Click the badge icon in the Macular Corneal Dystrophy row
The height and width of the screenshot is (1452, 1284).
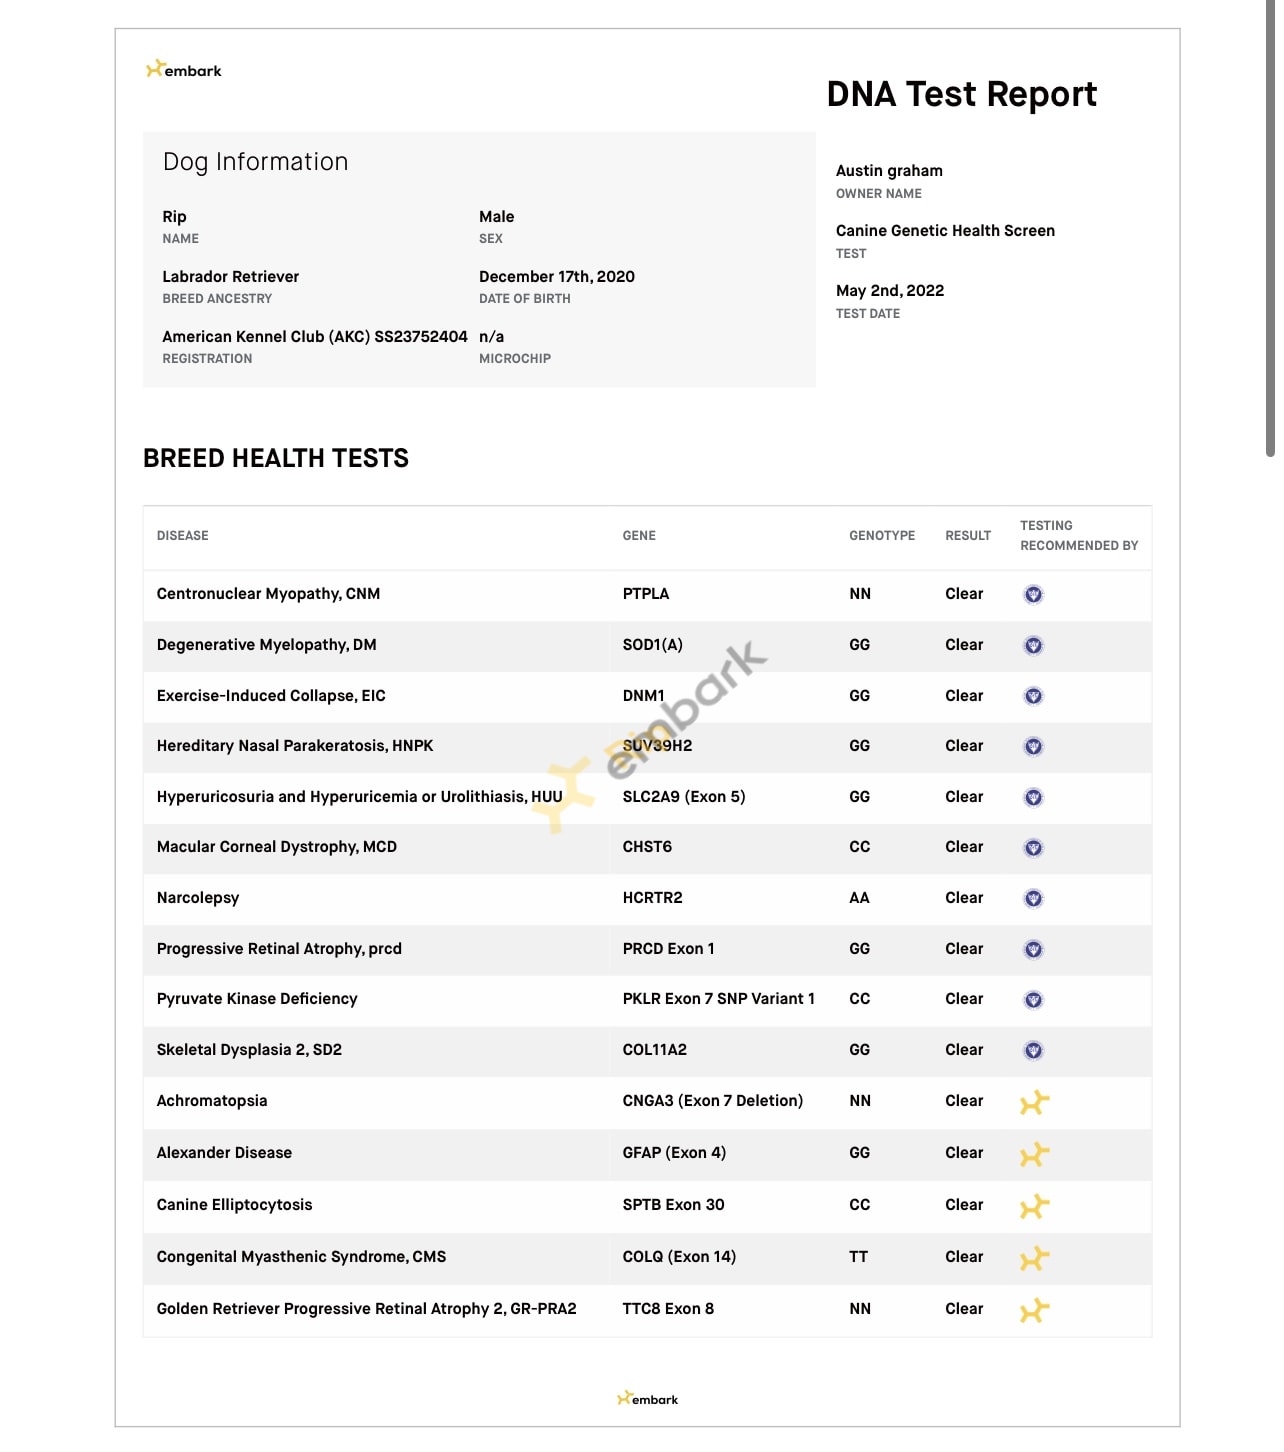(1033, 848)
